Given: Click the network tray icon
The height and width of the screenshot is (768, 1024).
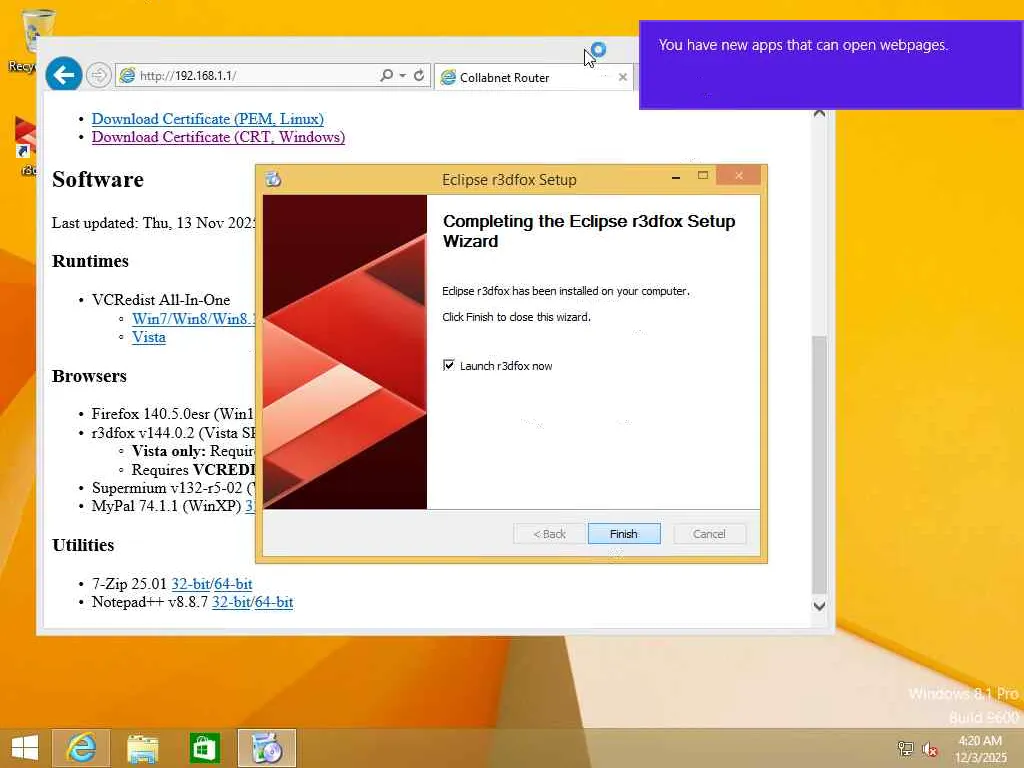Looking at the screenshot, I should tap(905, 749).
